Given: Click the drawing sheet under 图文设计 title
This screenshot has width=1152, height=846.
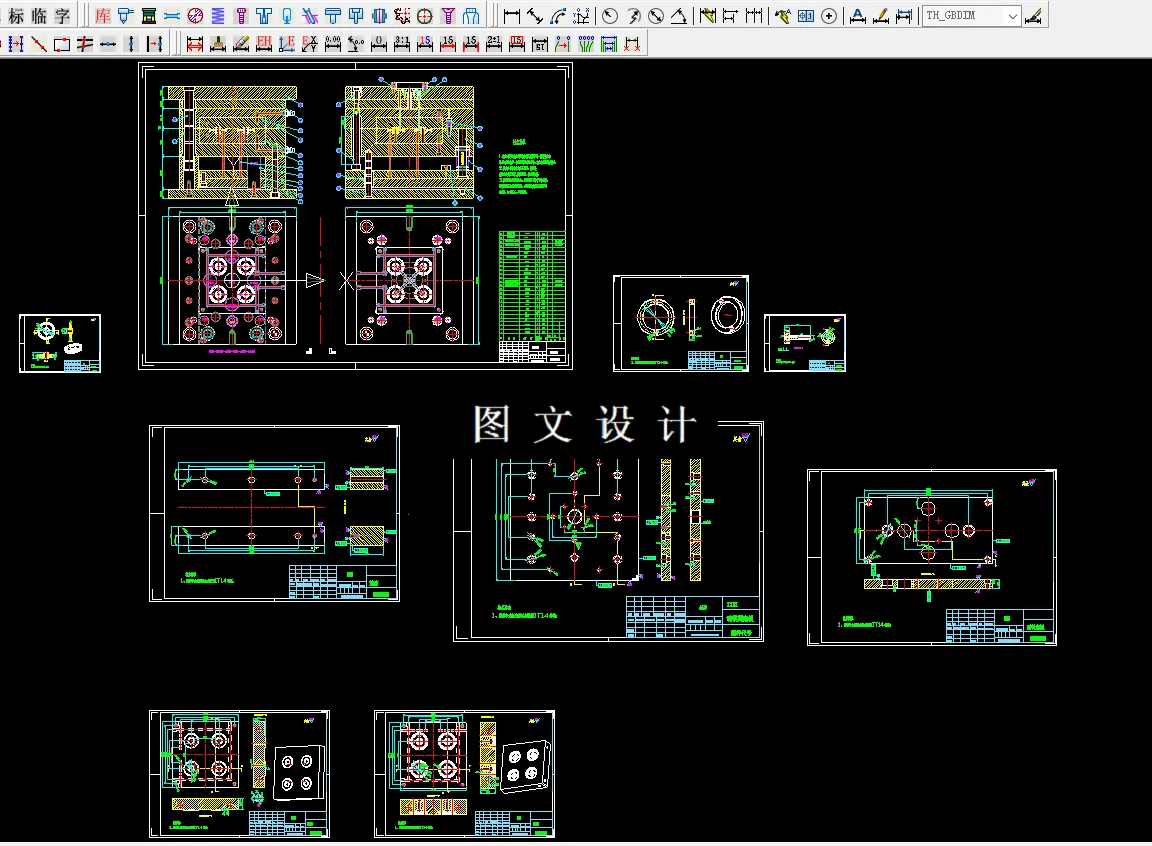Looking at the screenshot, I should pyautogui.click(x=608, y=532).
